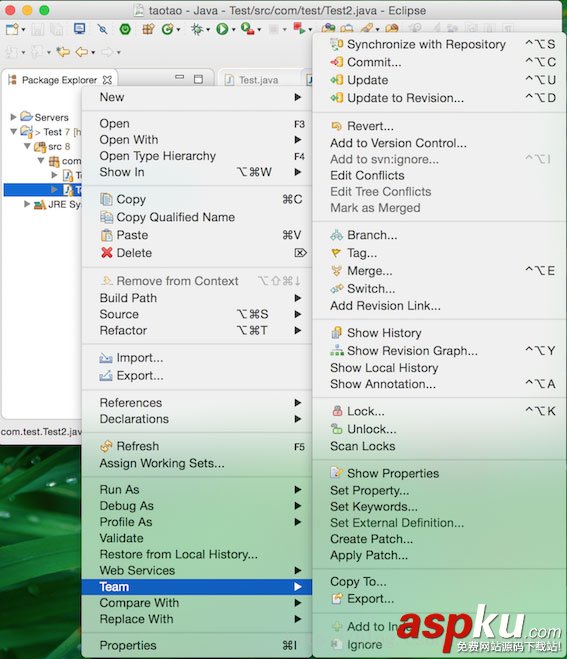Click the Import icon
Screen dimensions: 567x659
pos(106,358)
